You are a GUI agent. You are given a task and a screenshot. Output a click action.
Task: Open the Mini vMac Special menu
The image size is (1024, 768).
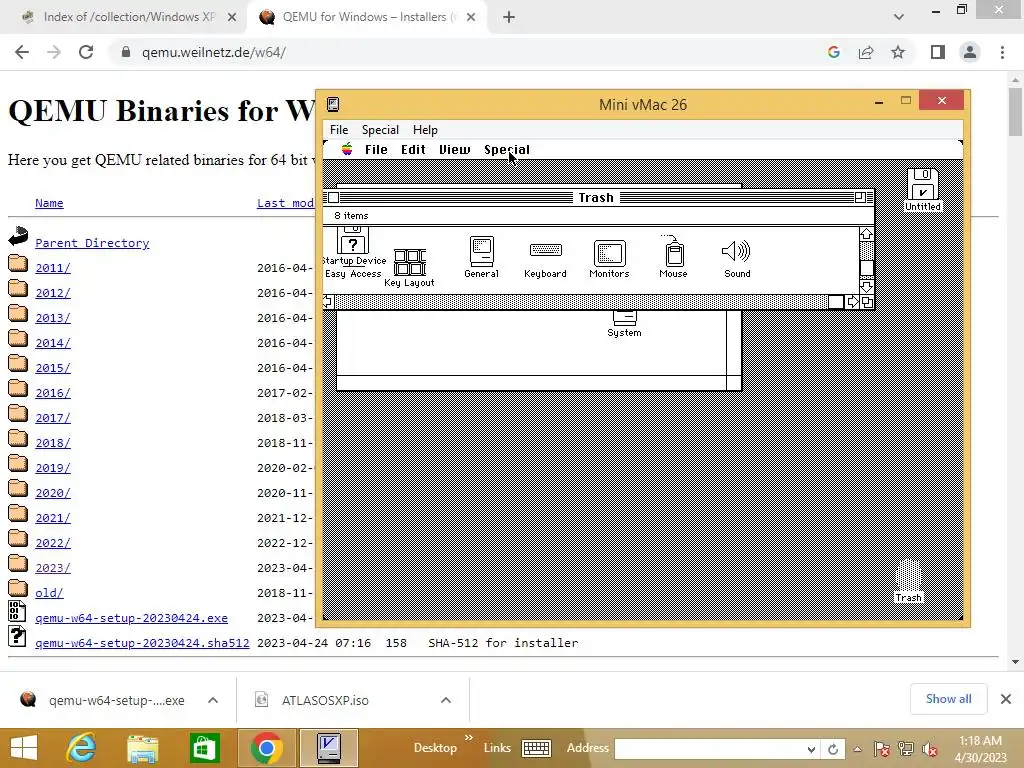(380, 129)
